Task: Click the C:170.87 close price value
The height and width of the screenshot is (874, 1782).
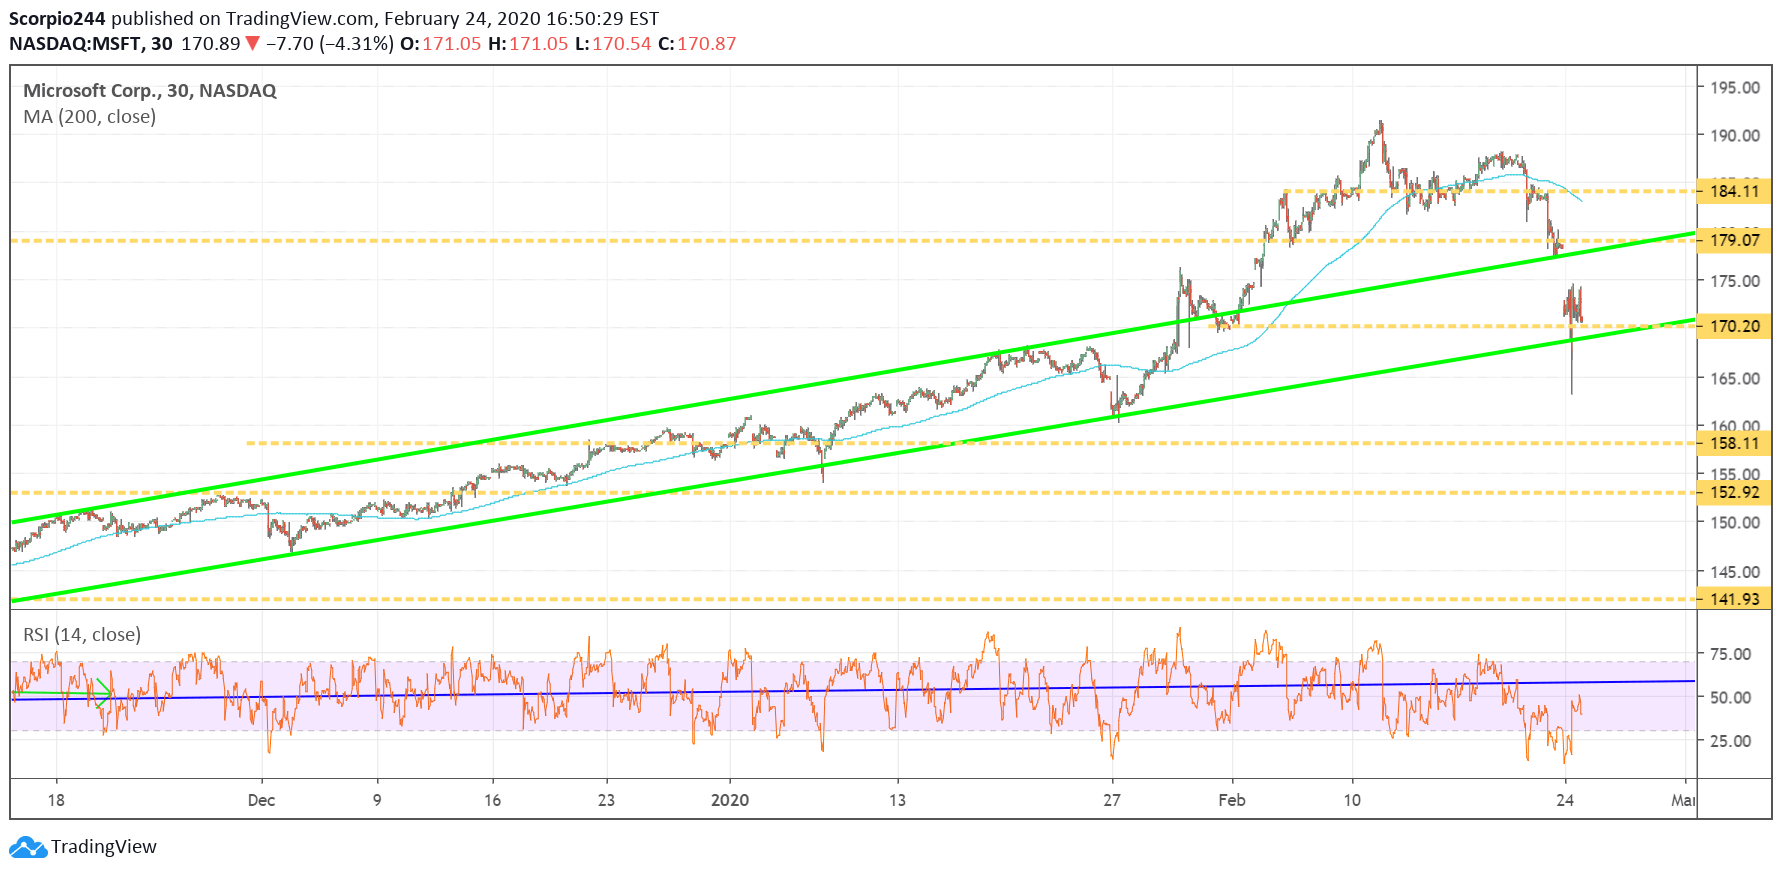Action: pos(697,44)
